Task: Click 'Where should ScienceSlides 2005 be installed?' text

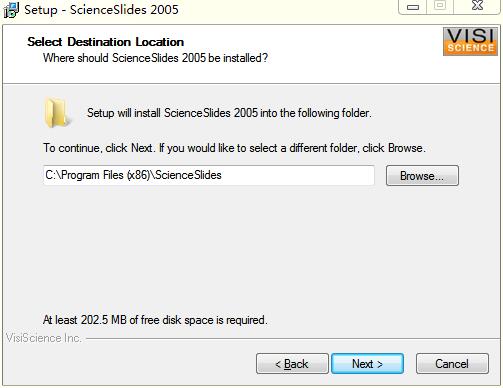Action: (155, 58)
